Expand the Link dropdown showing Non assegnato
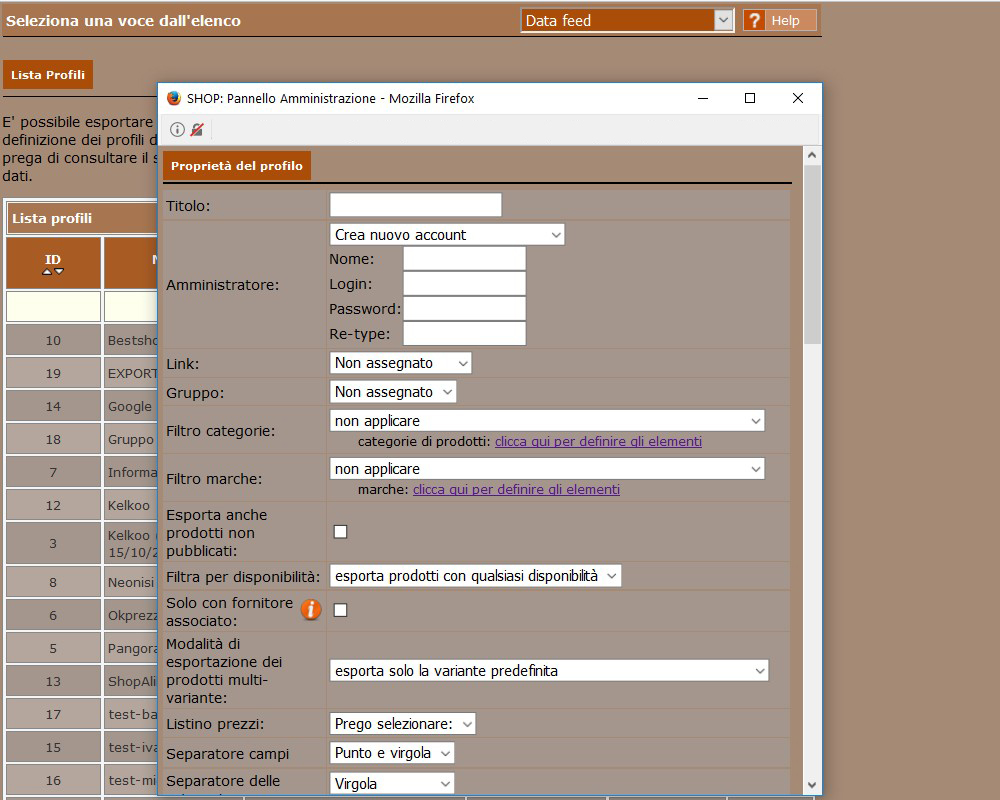The height and width of the screenshot is (800, 1000). 401,363
